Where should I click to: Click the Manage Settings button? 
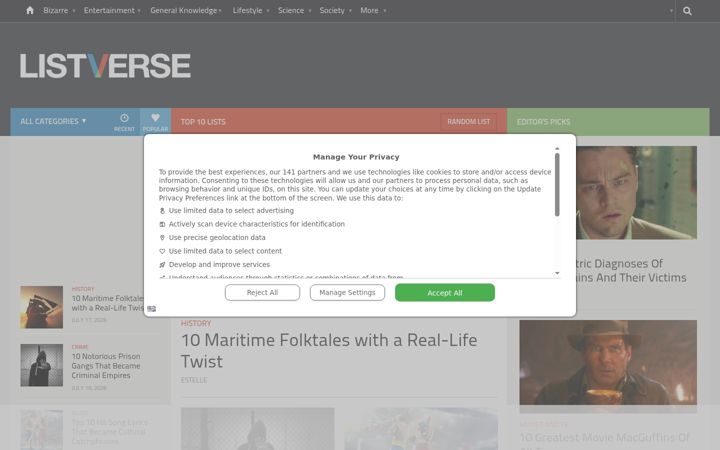(x=347, y=292)
